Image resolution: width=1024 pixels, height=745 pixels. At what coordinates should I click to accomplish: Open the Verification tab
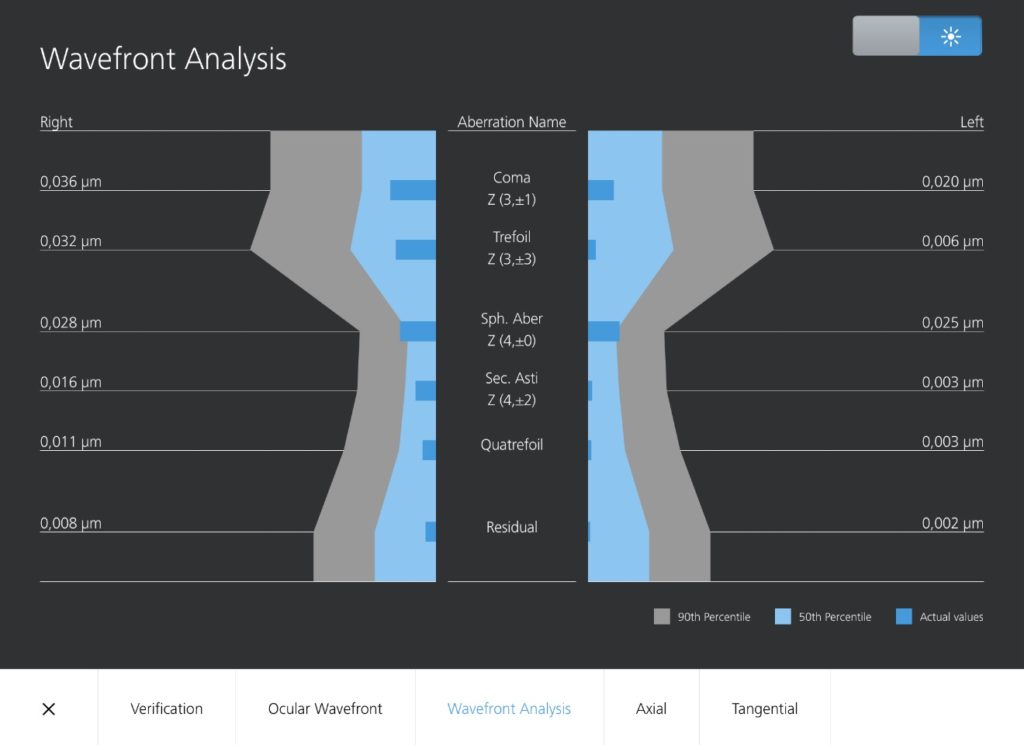coord(166,709)
